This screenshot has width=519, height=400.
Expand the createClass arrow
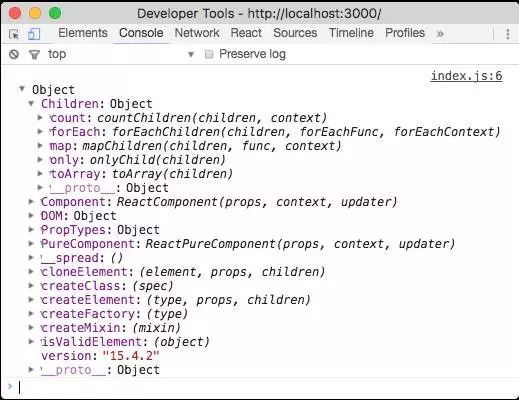pos(31,285)
